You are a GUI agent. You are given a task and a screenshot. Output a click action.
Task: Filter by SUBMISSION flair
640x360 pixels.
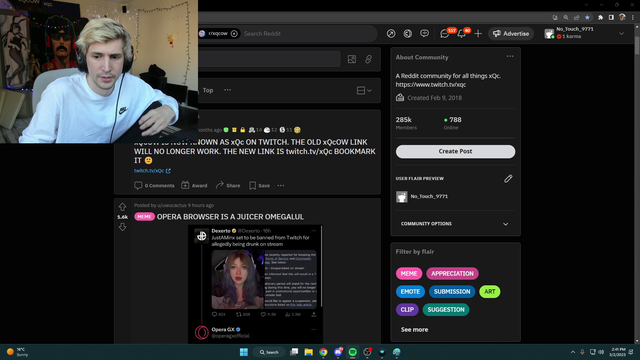pyautogui.click(x=452, y=291)
